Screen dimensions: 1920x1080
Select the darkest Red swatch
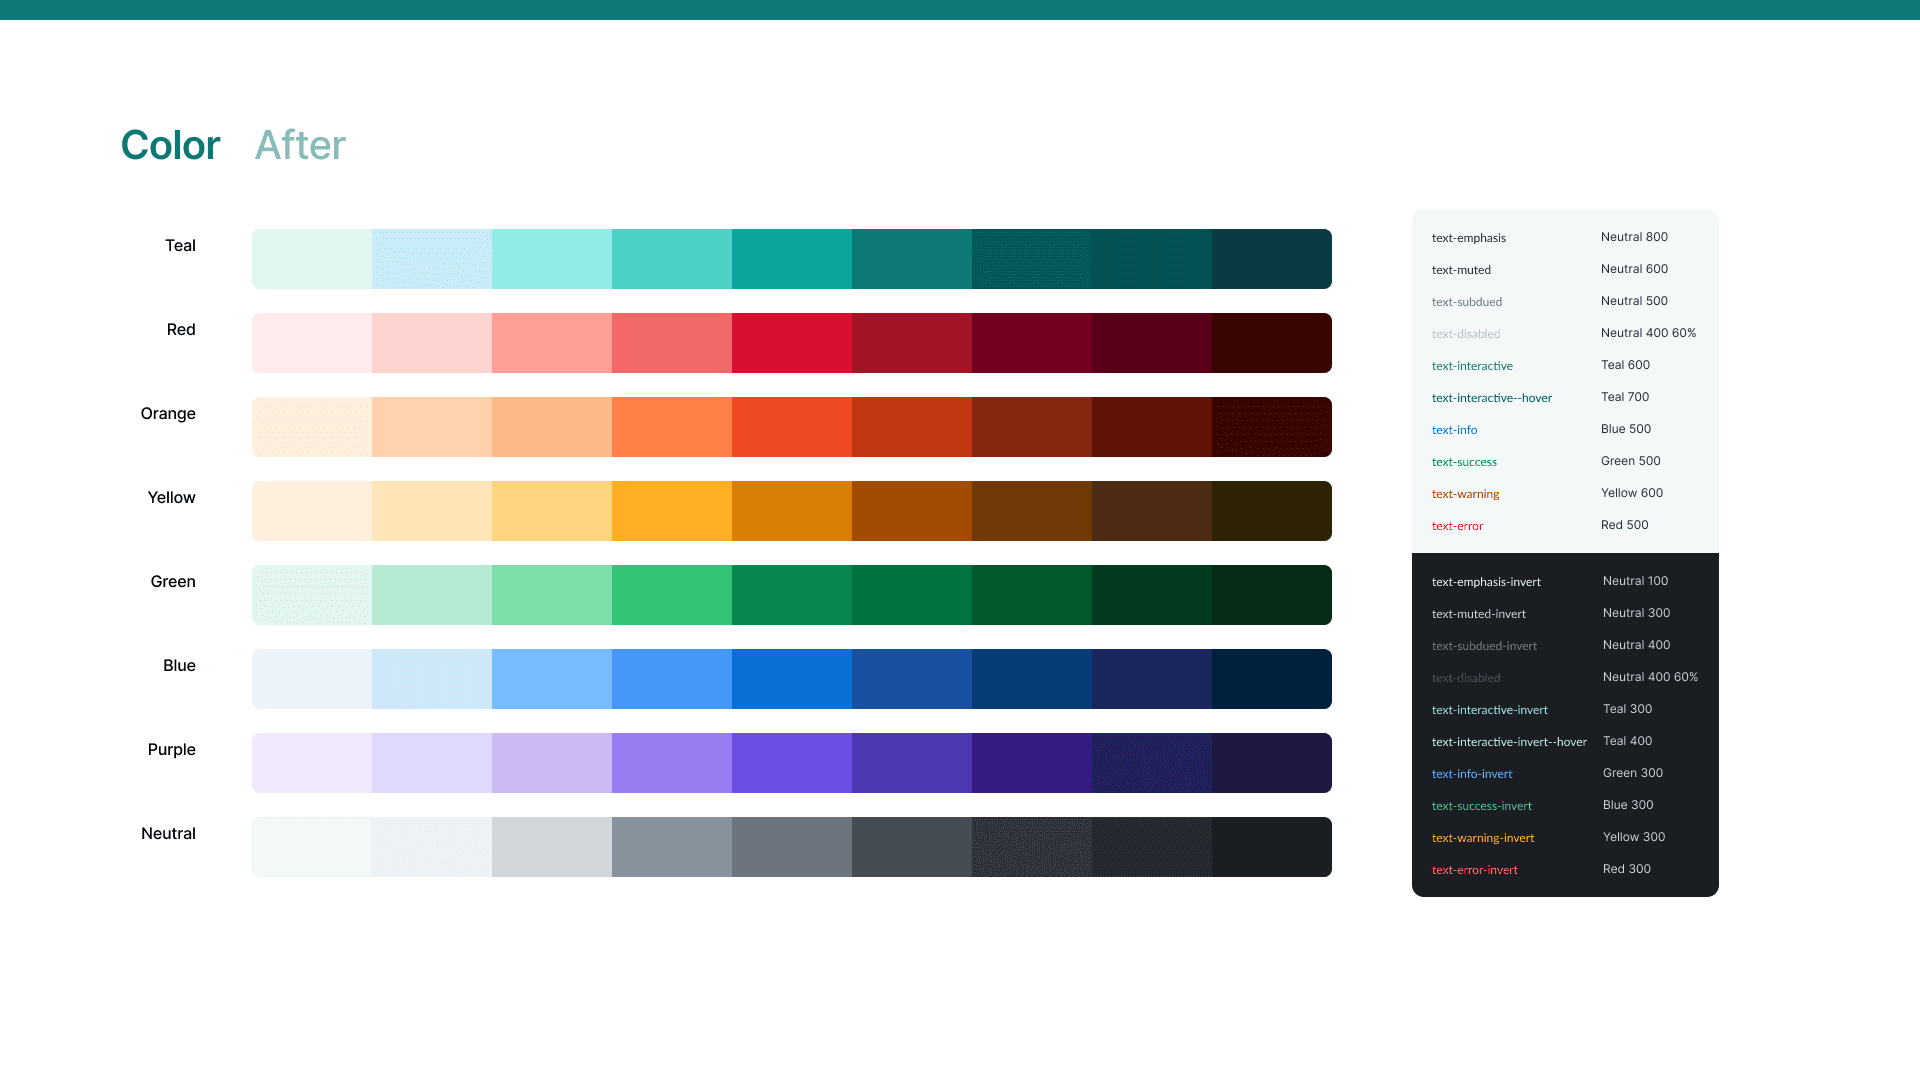[x=1272, y=343]
